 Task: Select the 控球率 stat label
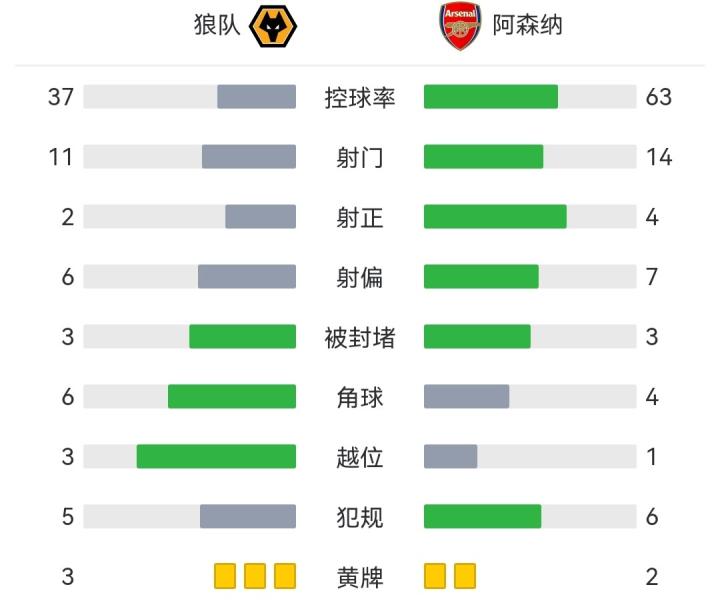360,97
